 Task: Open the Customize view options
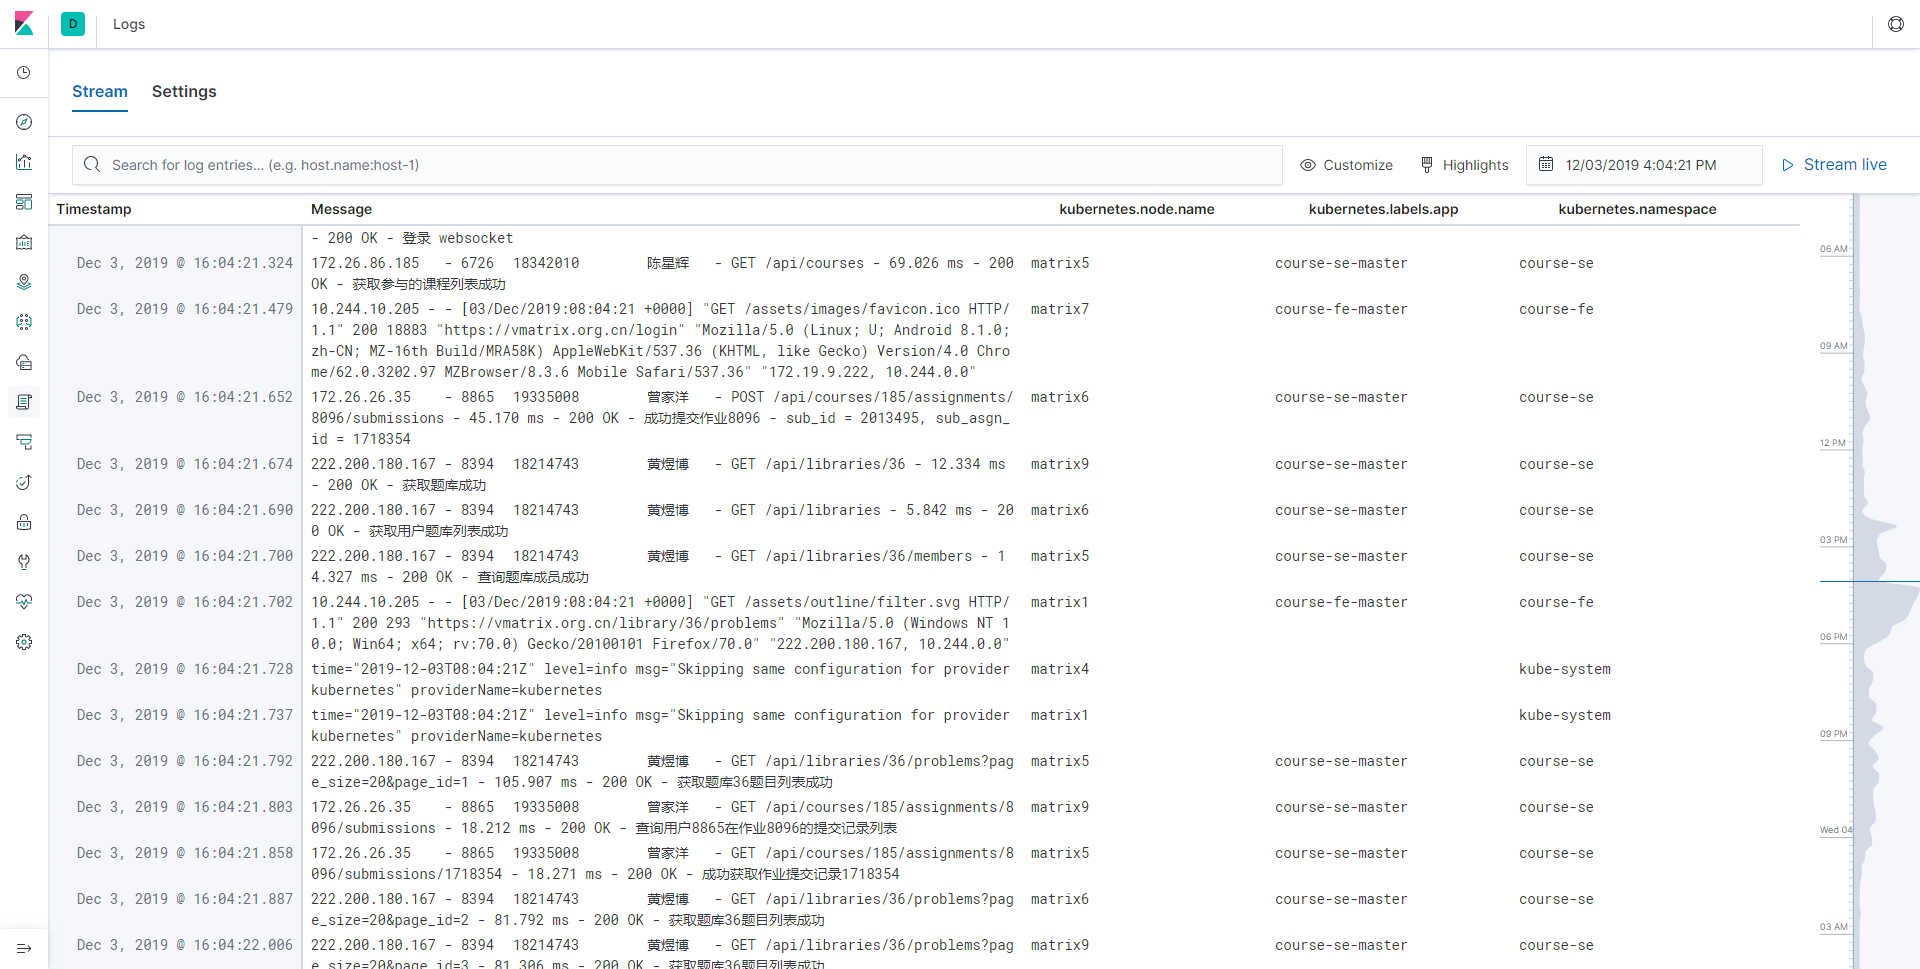click(x=1346, y=165)
